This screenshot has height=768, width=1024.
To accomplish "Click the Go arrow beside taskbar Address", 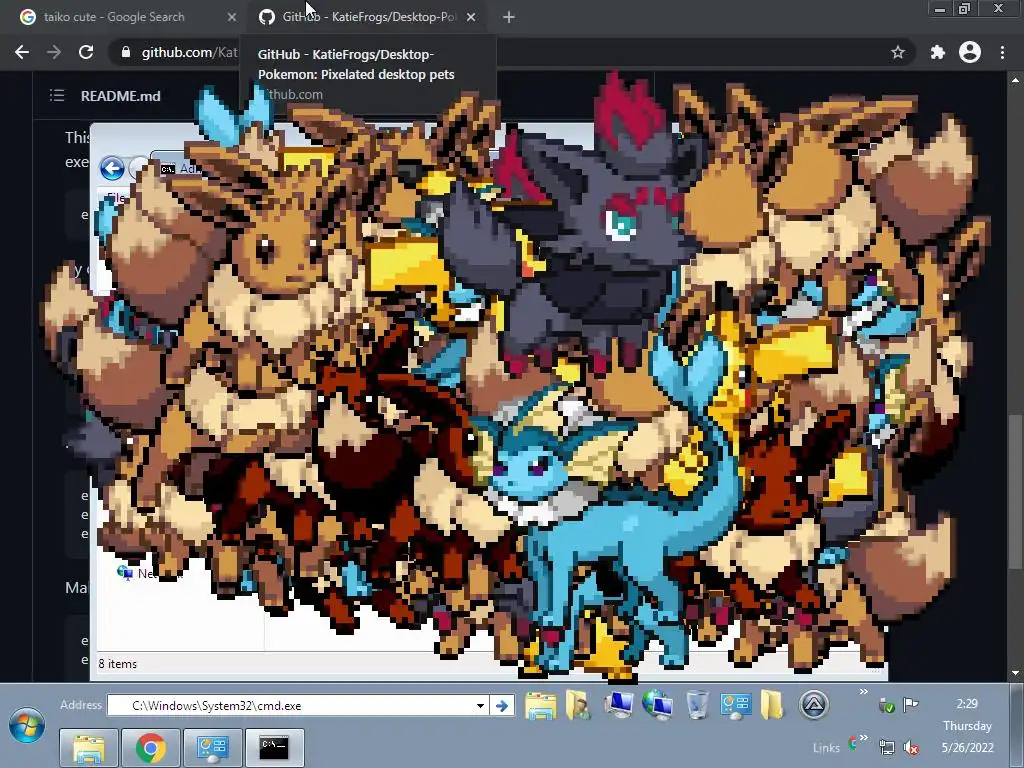I will pos(502,705).
